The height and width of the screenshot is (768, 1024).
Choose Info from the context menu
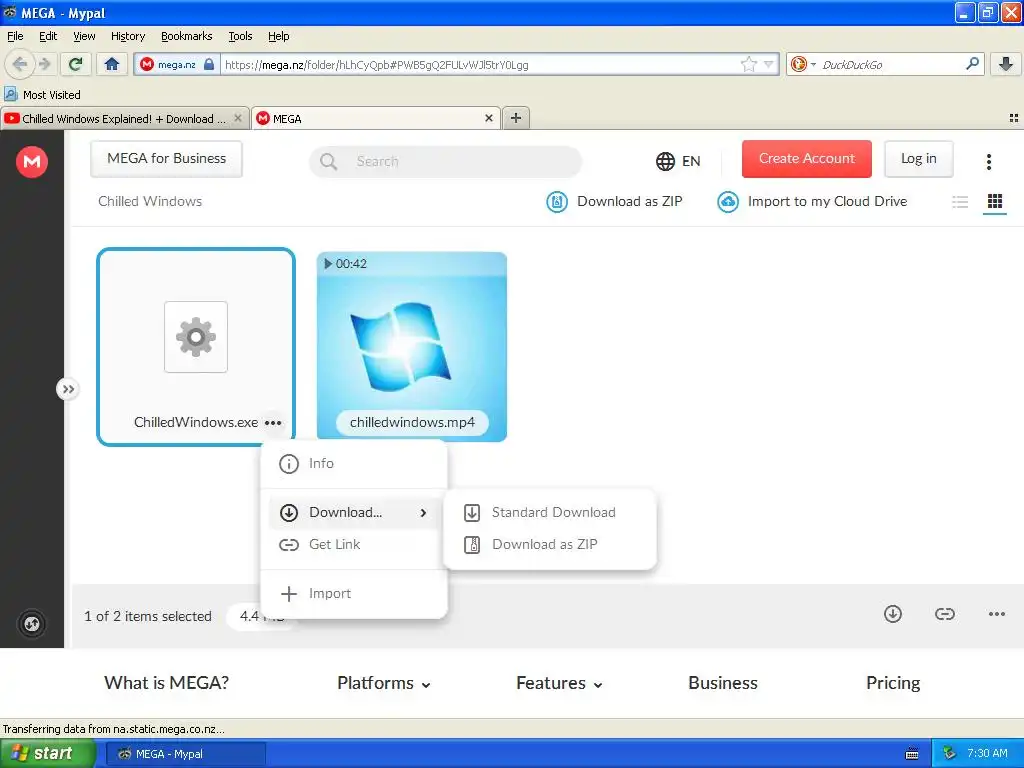point(354,464)
